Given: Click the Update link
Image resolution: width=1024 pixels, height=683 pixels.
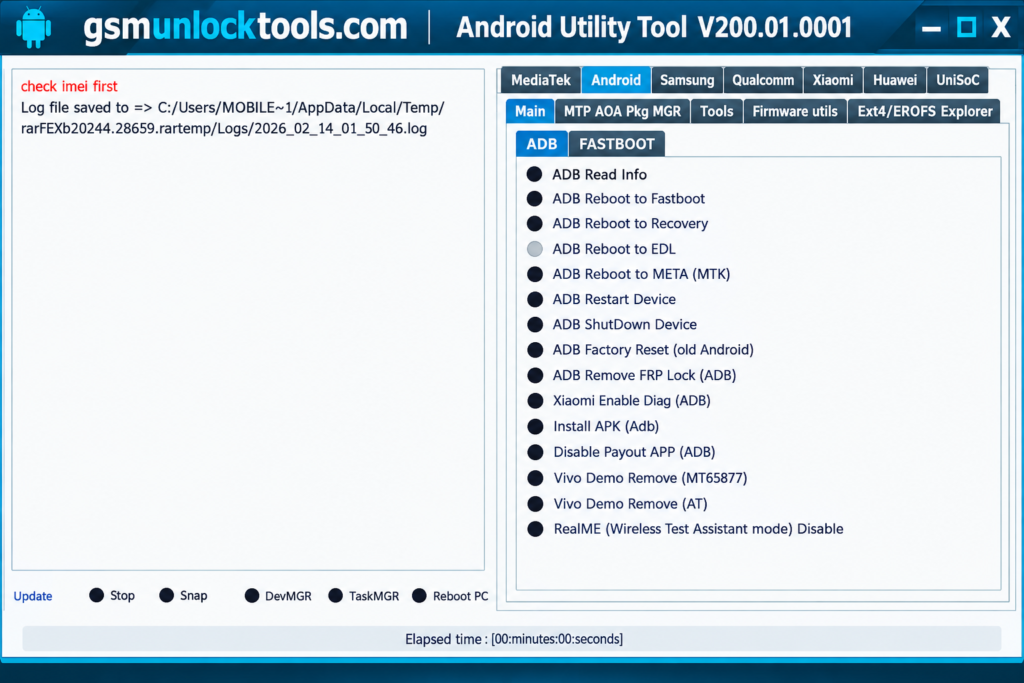Looking at the screenshot, I should (x=33, y=596).
